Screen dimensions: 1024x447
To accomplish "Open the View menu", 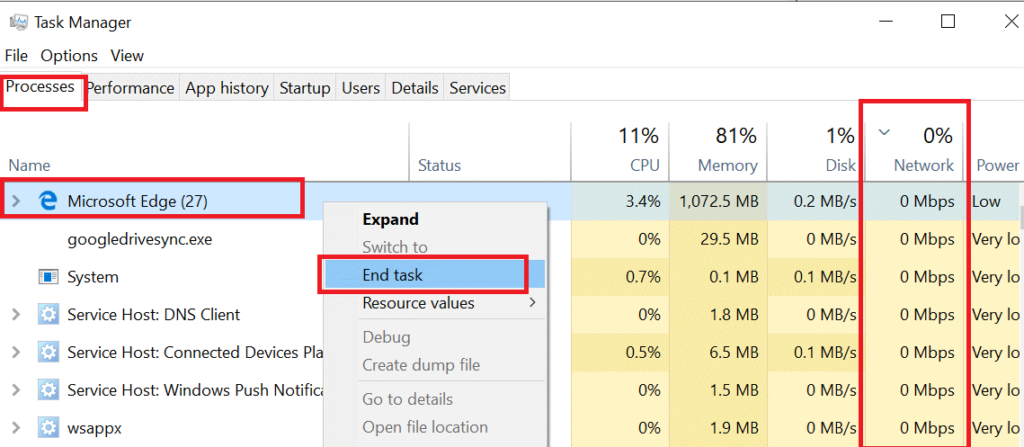I will click(127, 56).
